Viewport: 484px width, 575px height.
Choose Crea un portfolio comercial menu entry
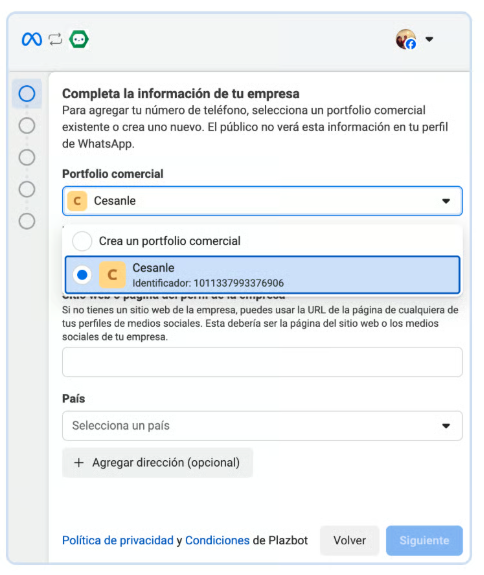click(262, 241)
